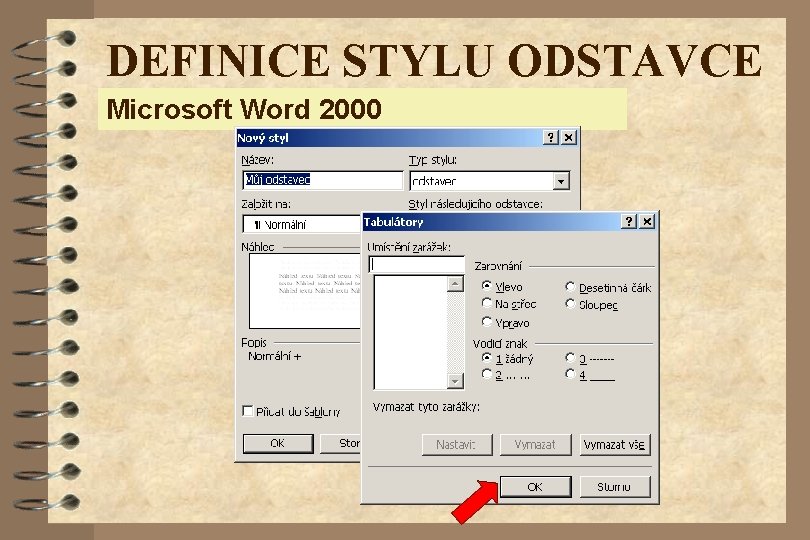Click the help button in Tabulátory title bar
810x540 pixels.
point(628,222)
